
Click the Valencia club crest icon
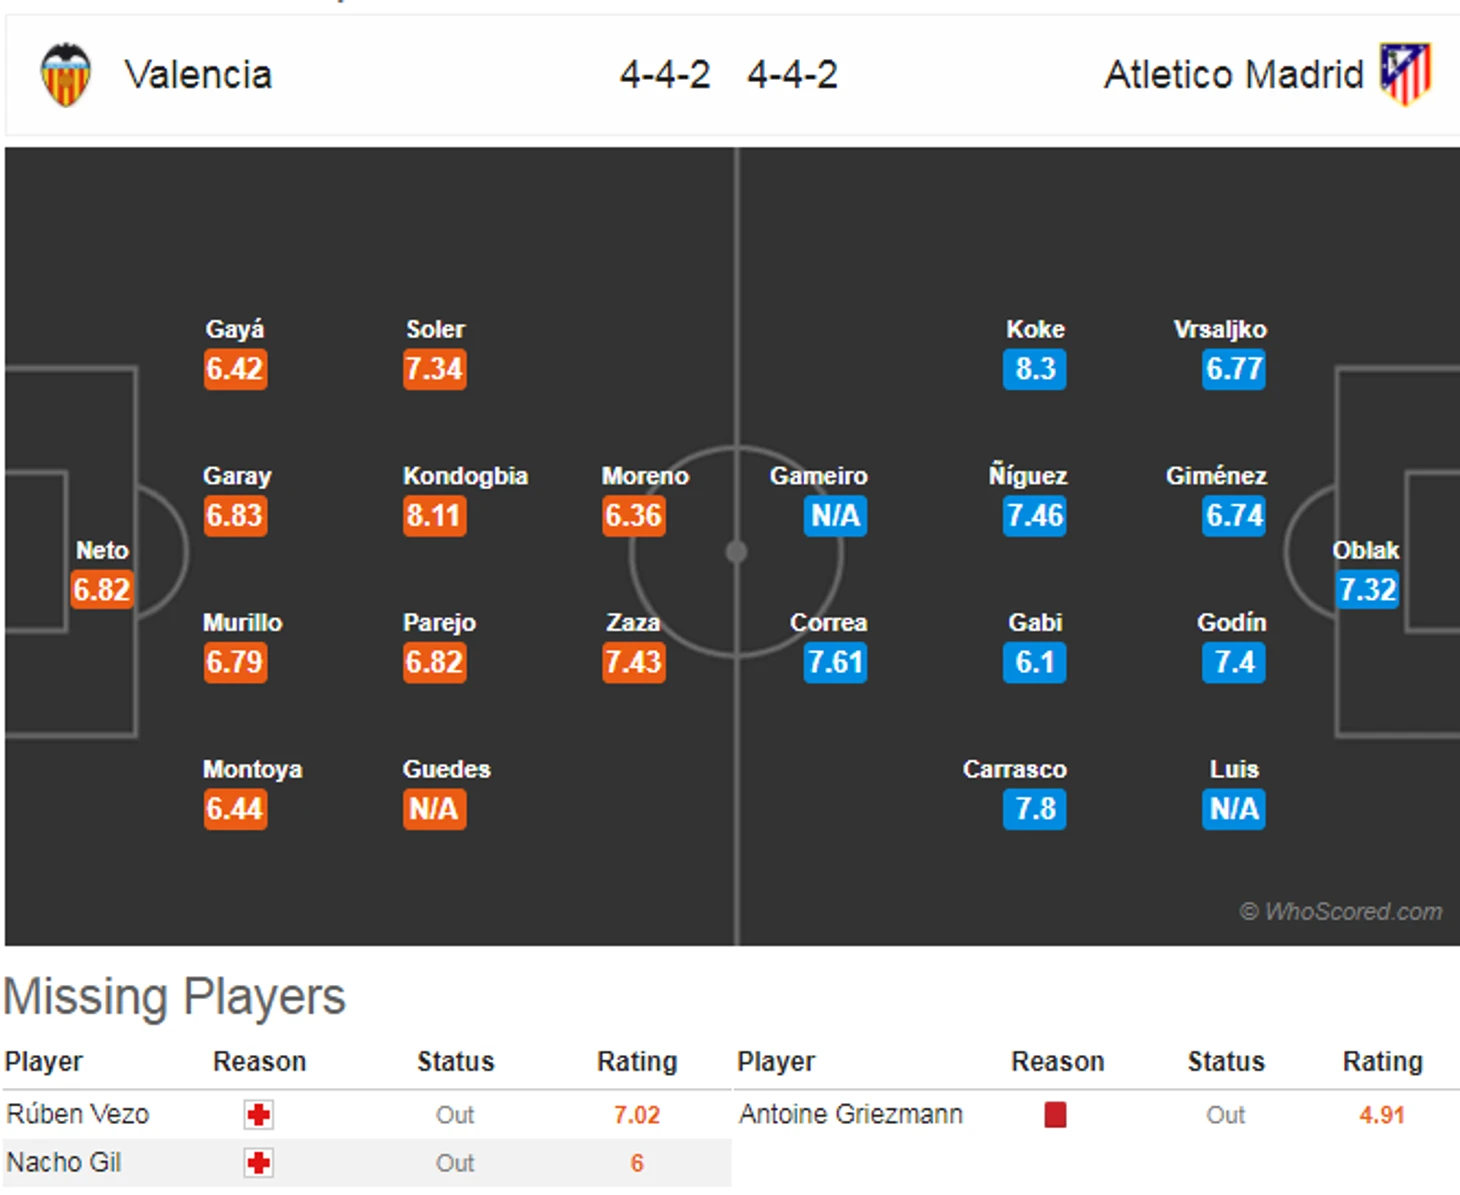click(x=66, y=75)
